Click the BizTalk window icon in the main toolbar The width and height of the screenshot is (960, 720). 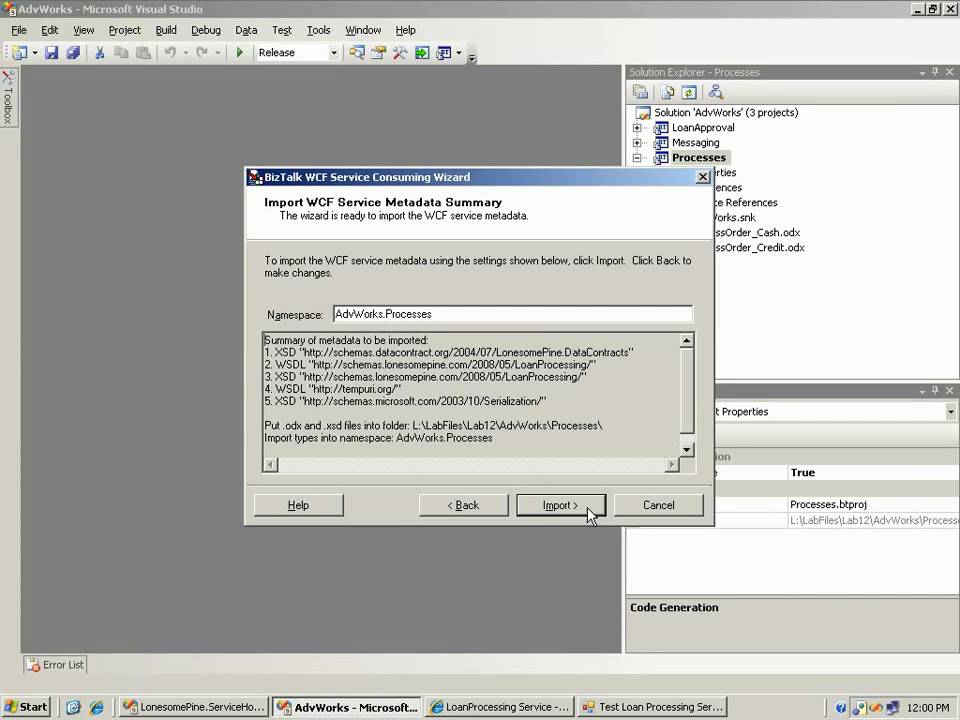point(443,53)
